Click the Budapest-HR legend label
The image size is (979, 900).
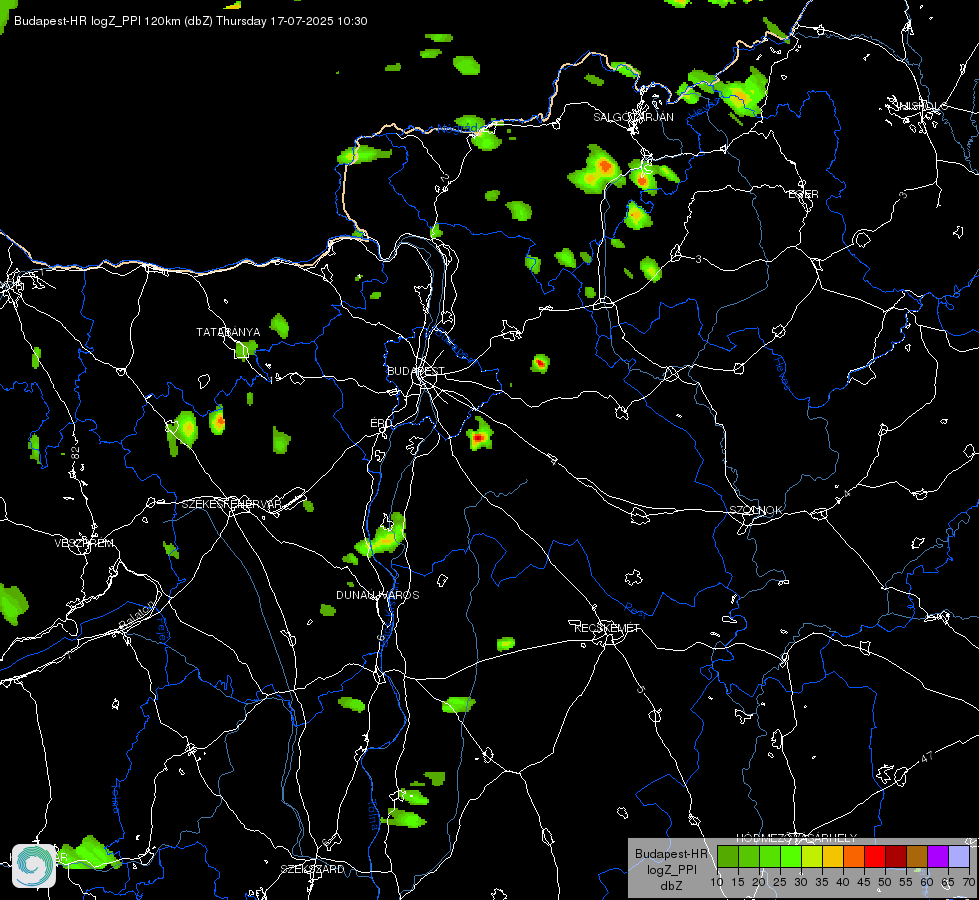671,854
